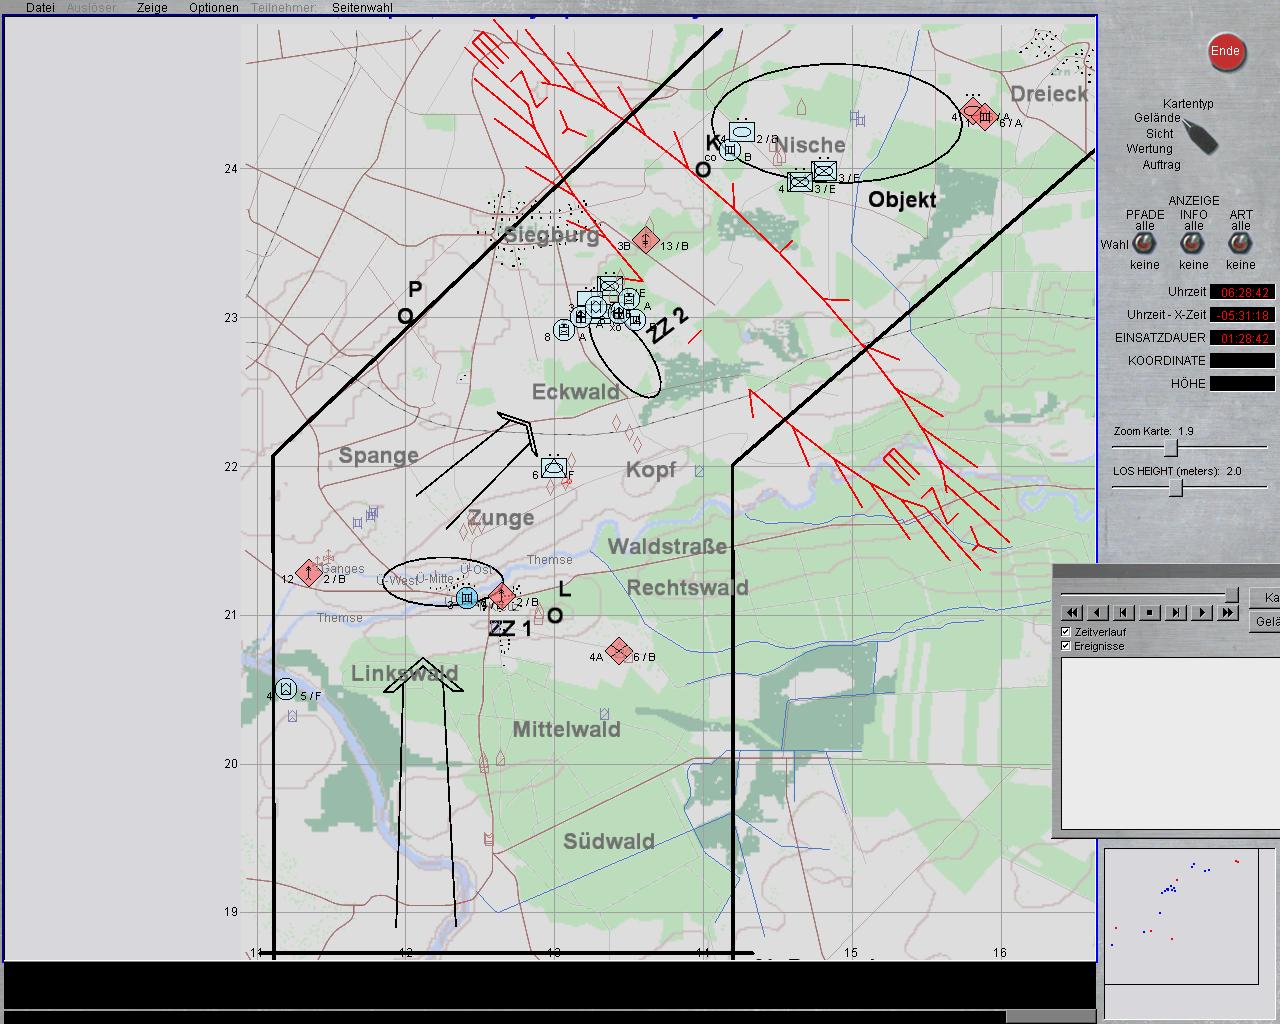The height and width of the screenshot is (1024, 1280).
Task: Flip the PFADE toggle switch
Action: pyautogui.click(x=1145, y=243)
